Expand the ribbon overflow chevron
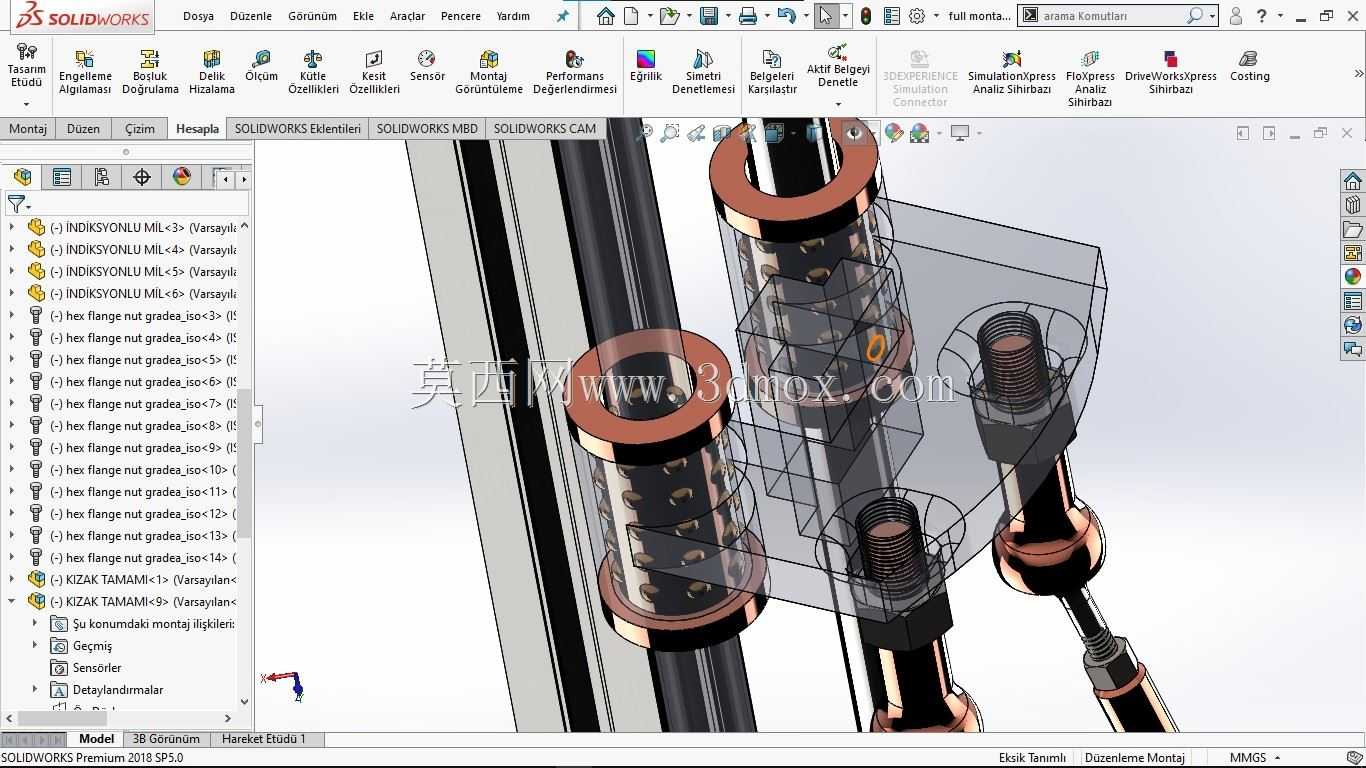 pyautogui.click(x=1358, y=73)
